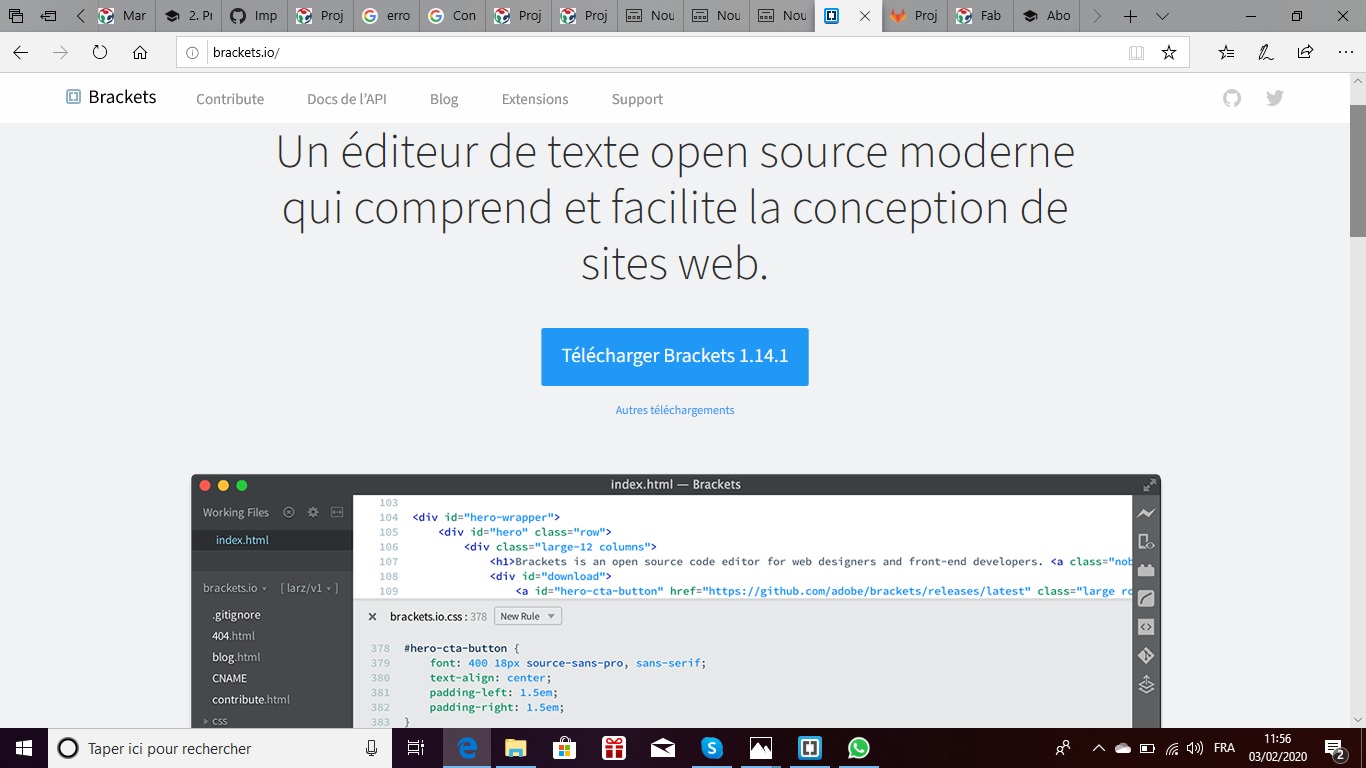Open Task View on the taskbar
Image resolution: width=1366 pixels, height=768 pixels.
tap(416, 748)
